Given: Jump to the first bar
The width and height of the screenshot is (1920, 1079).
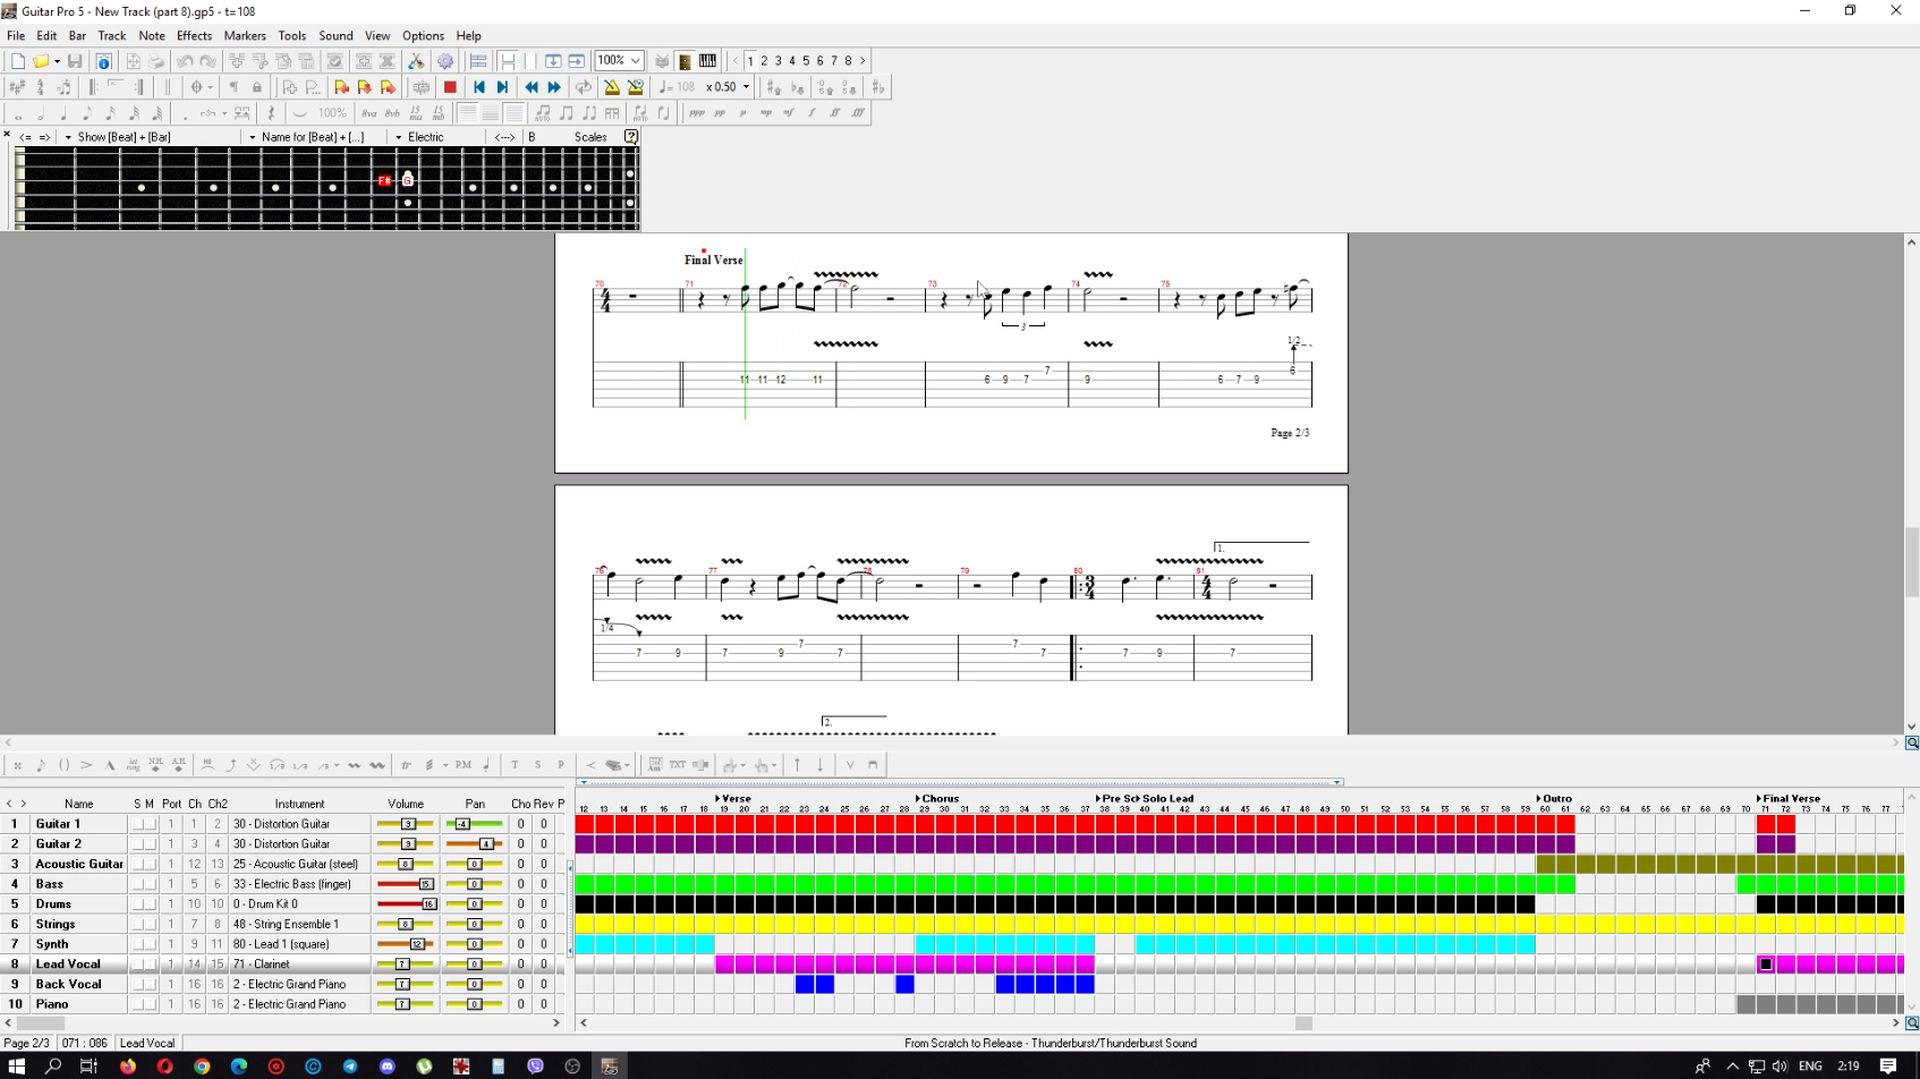Looking at the screenshot, I should tap(479, 87).
